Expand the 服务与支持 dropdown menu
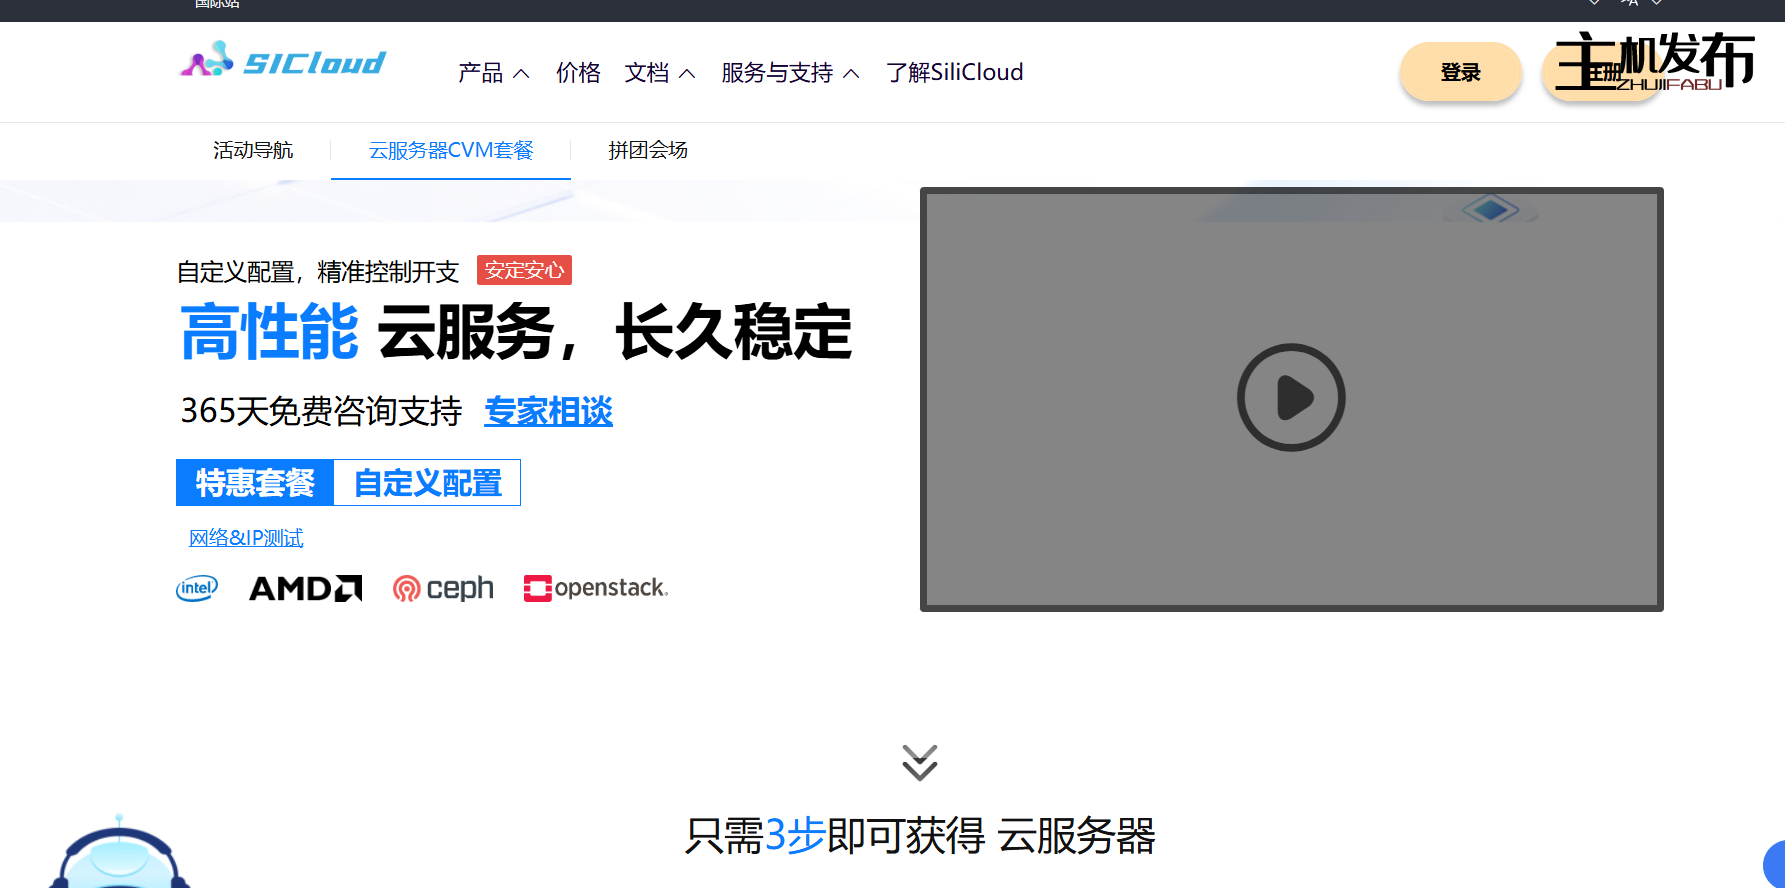Image resolution: width=1785 pixels, height=888 pixels. (x=789, y=73)
